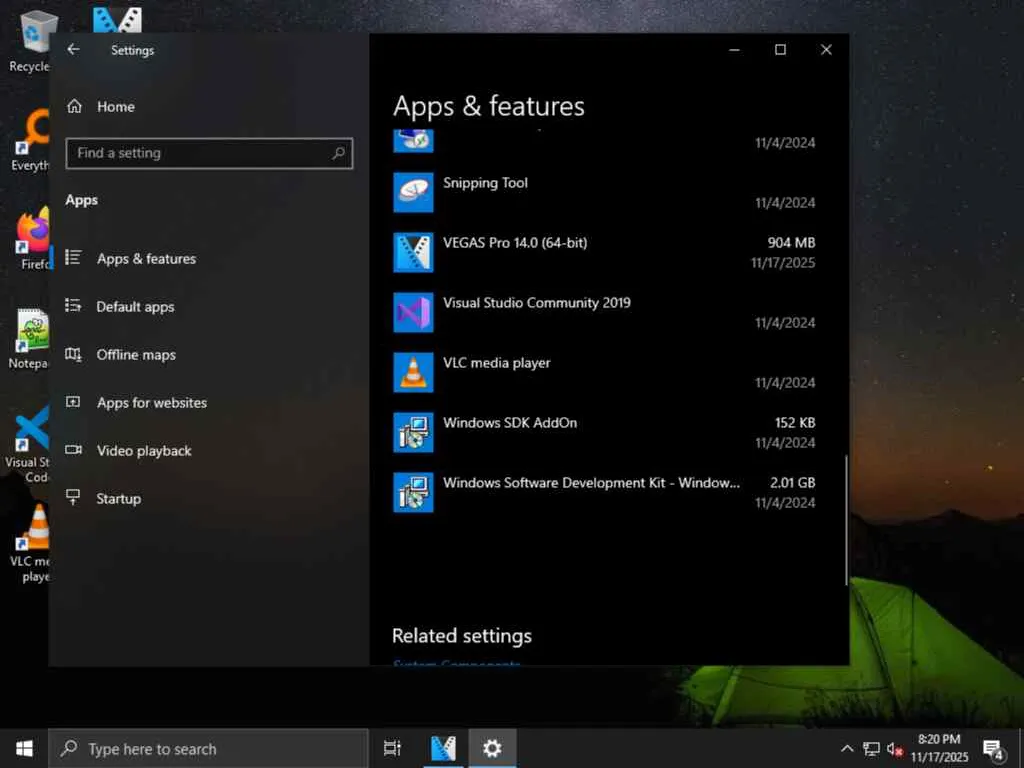This screenshot has width=1024, height=768.
Task: Show hidden system tray icons
Action: [846, 749]
